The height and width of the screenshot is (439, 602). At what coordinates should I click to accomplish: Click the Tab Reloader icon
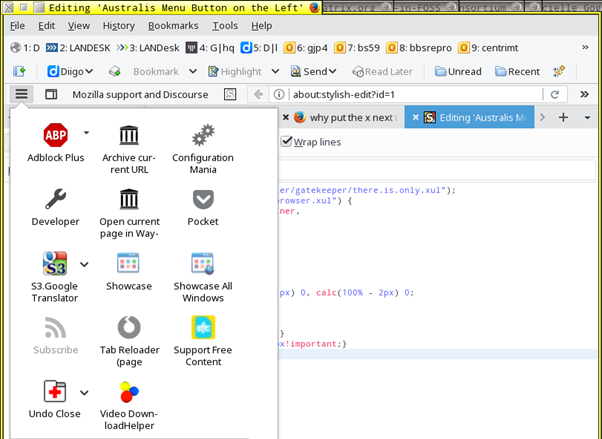coord(129,328)
